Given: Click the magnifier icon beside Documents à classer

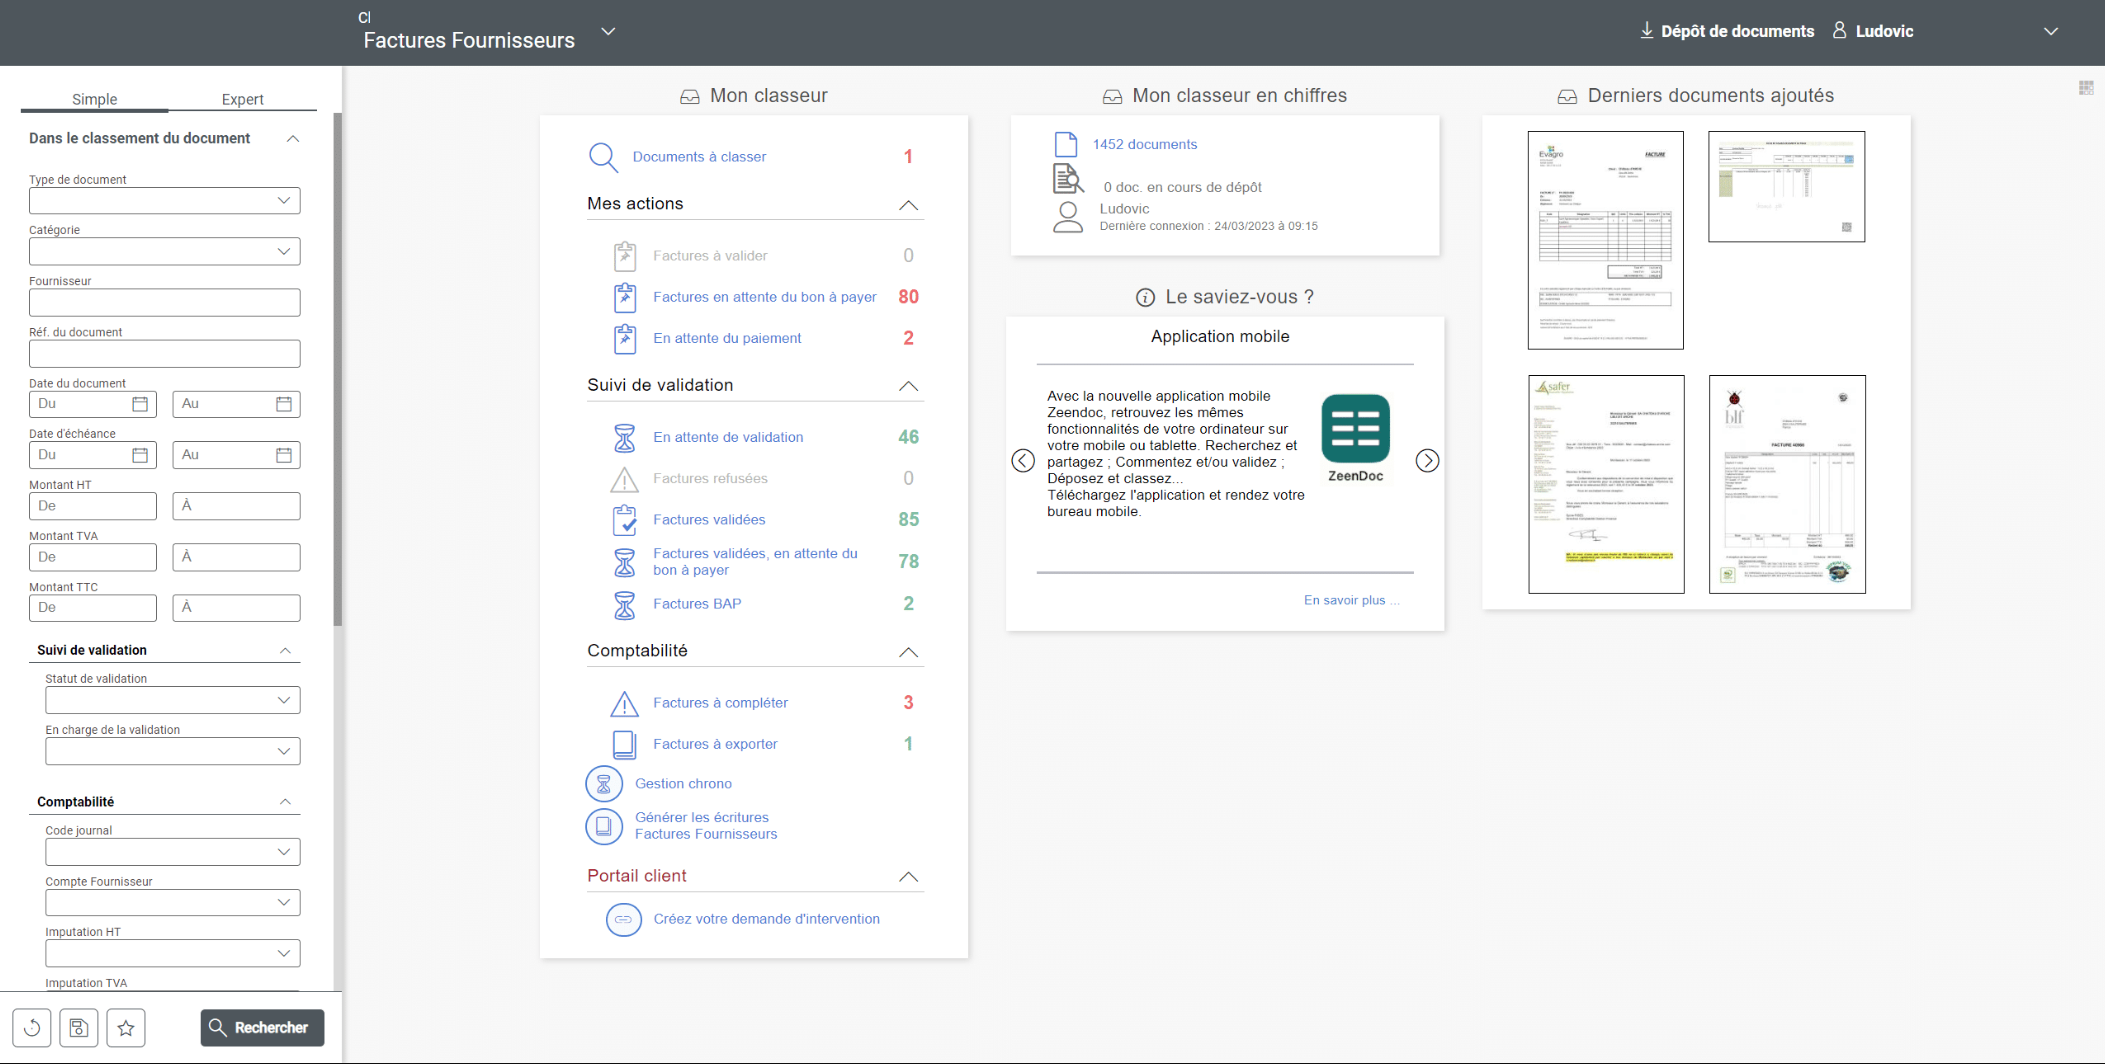Looking at the screenshot, I should pyautogui.click(x=603, y=157).
